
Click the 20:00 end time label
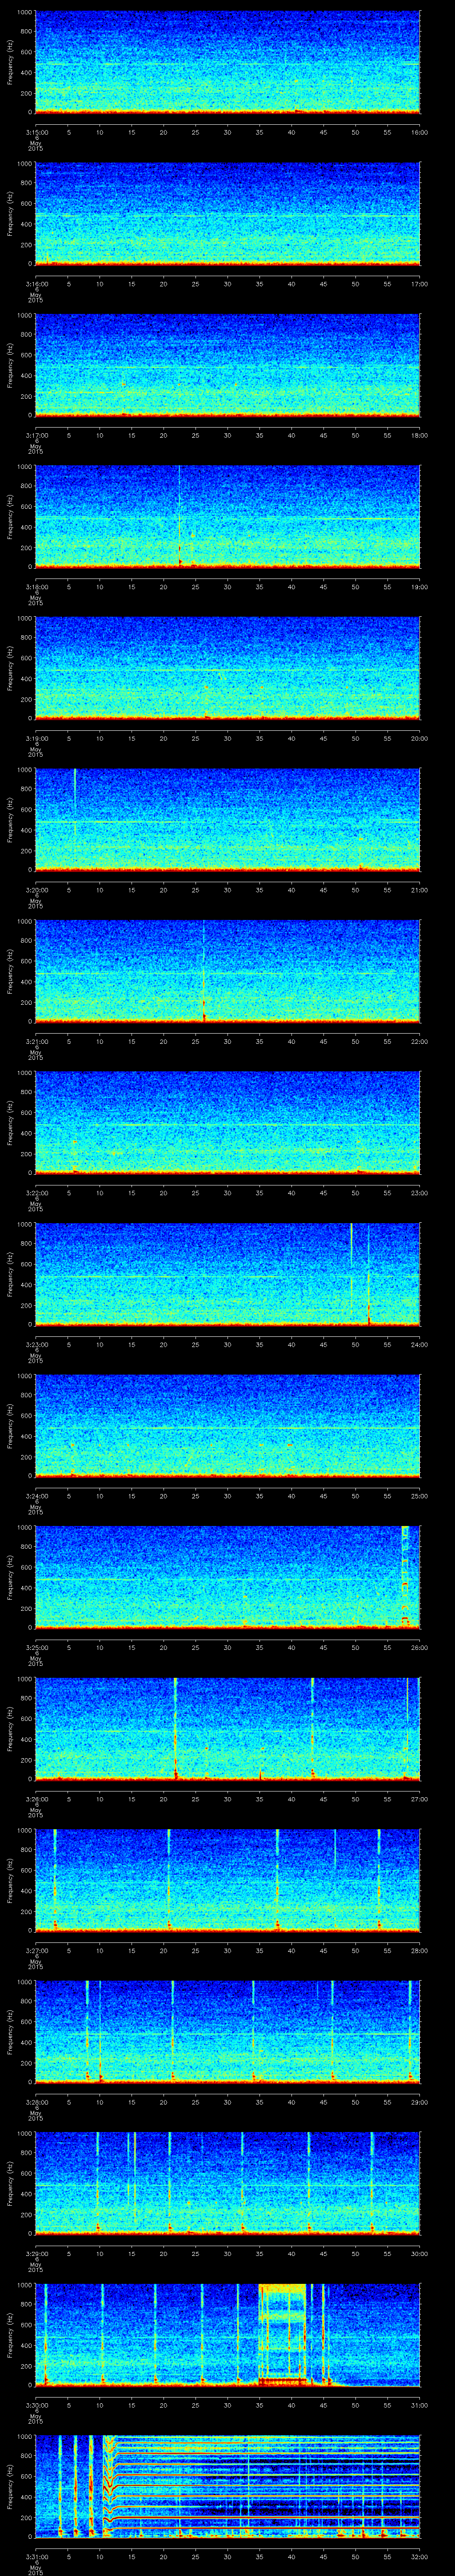[420, 738]
